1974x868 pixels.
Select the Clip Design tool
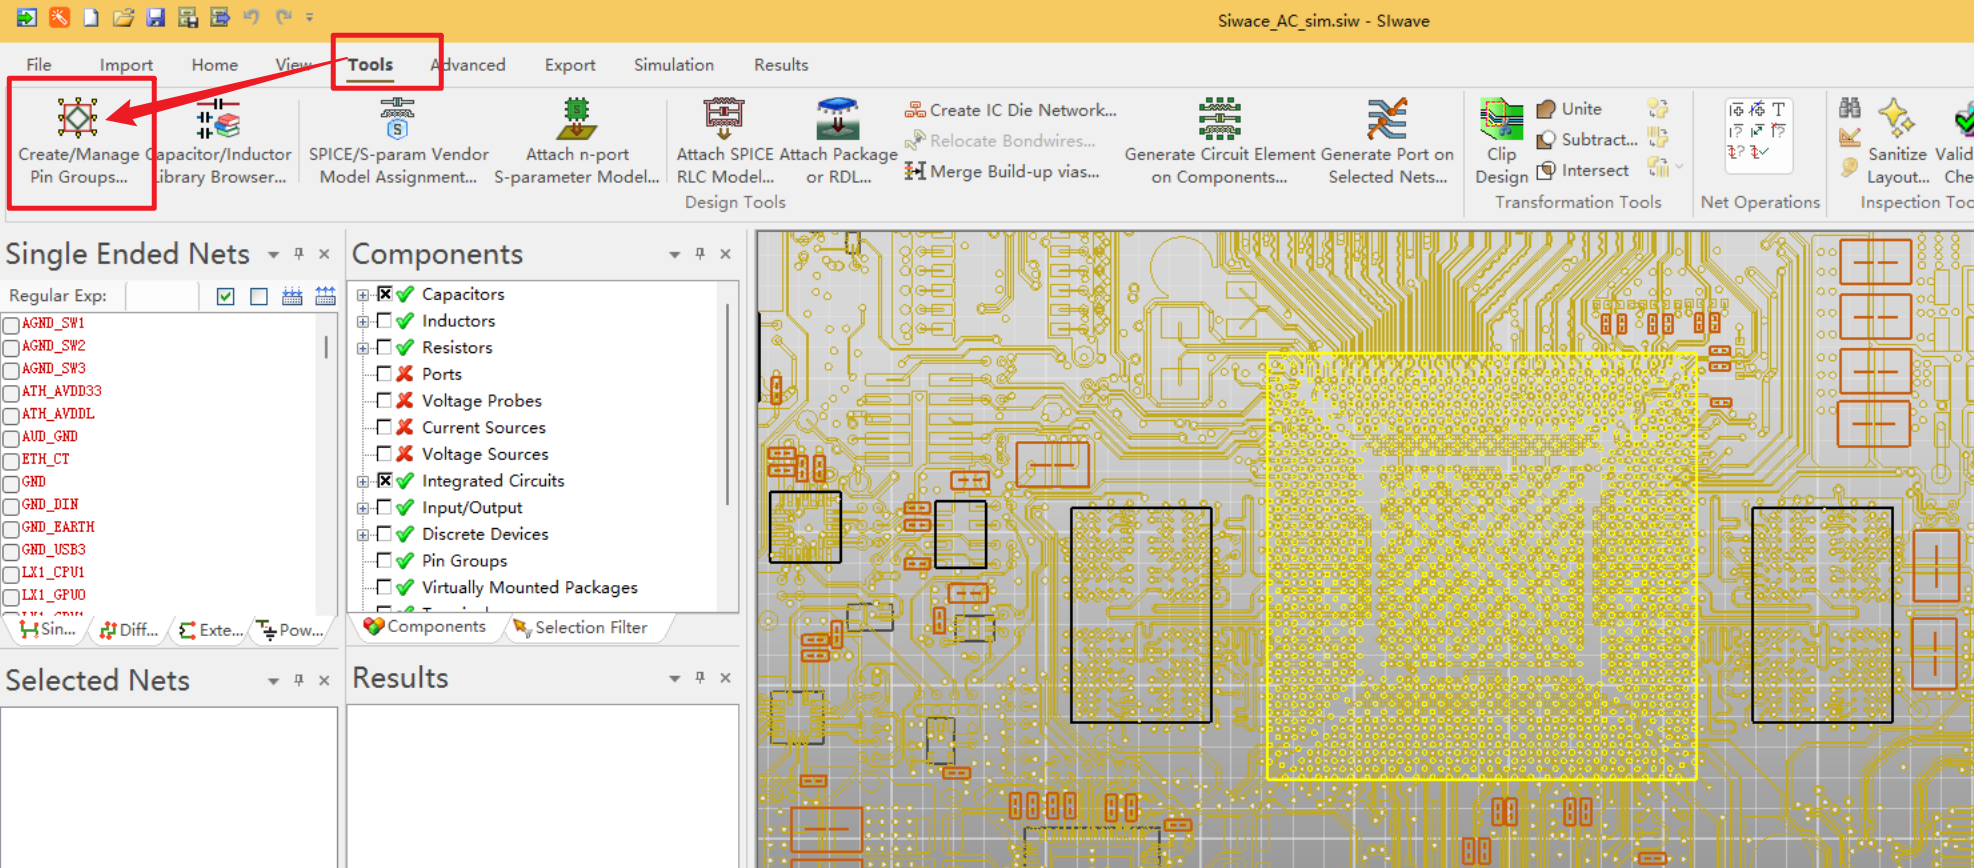(1501, 142)
